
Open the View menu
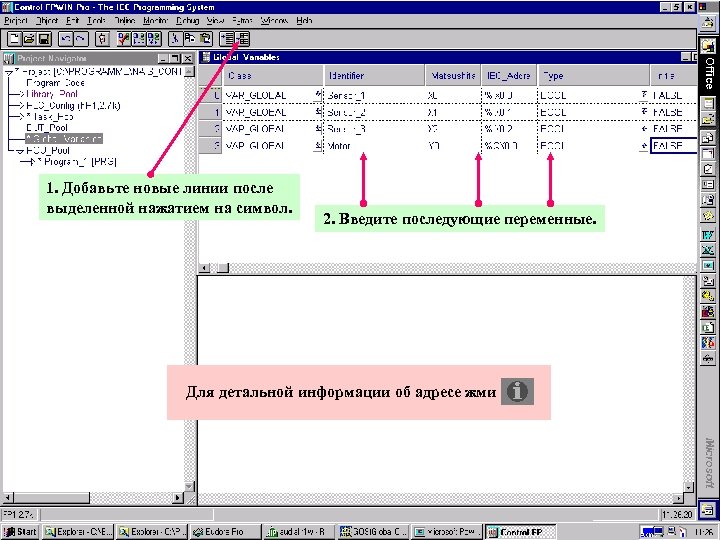[x=215, y=21]
